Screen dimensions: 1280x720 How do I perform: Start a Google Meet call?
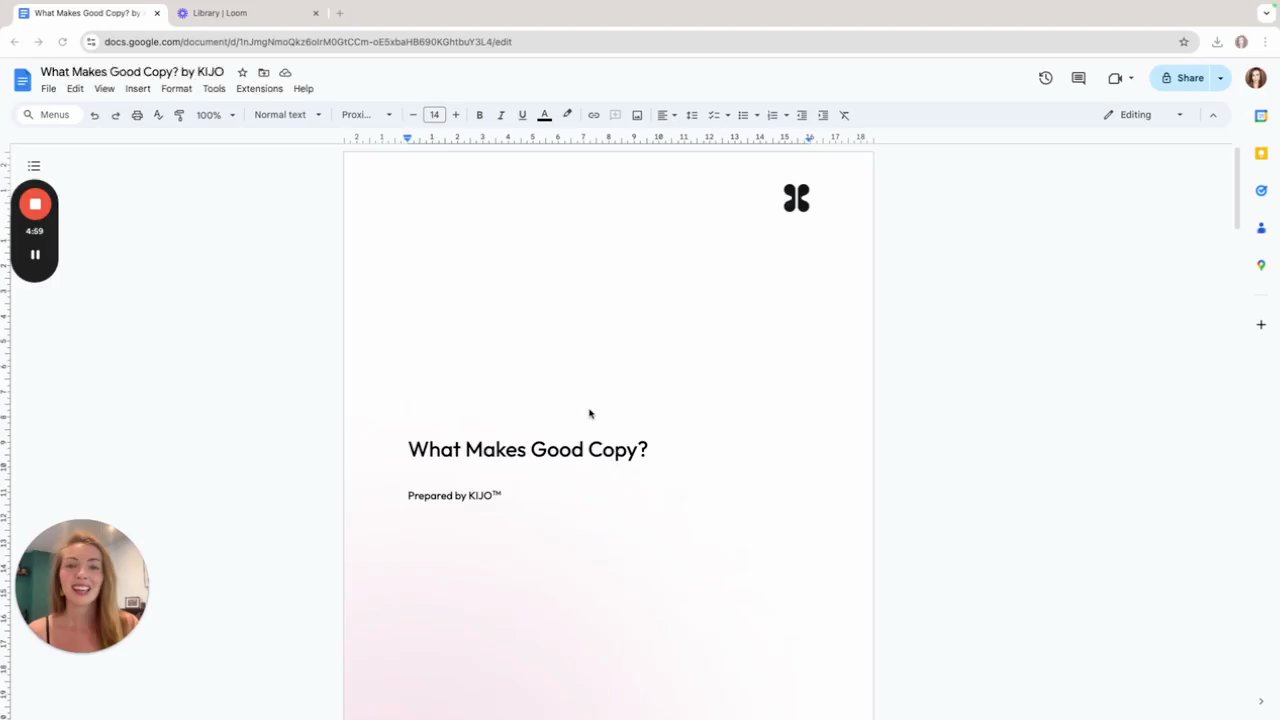point(1115,78)
